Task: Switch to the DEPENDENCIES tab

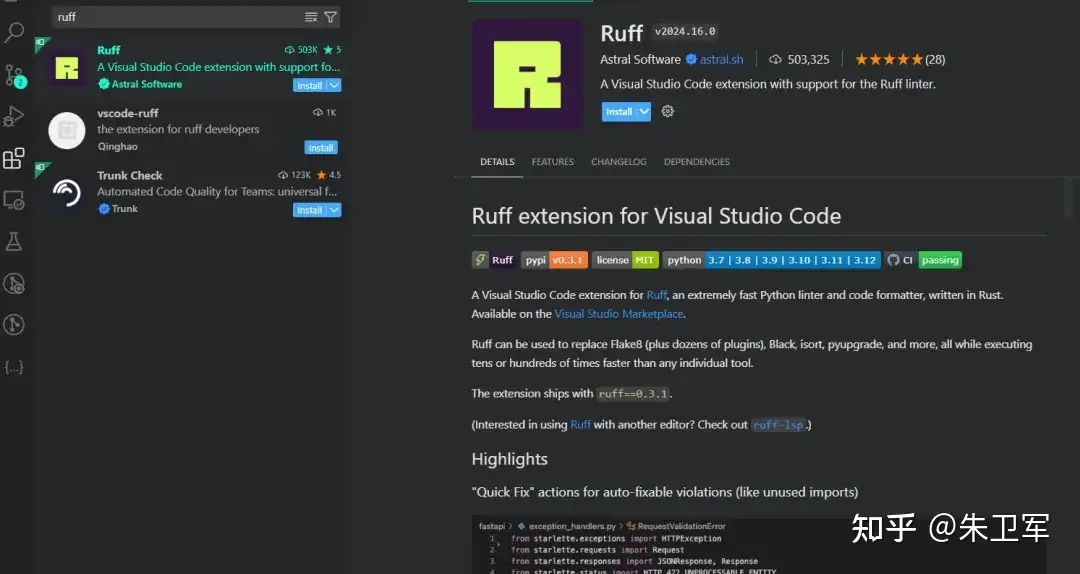Action: pyautogui.click(x=696, y=162)
